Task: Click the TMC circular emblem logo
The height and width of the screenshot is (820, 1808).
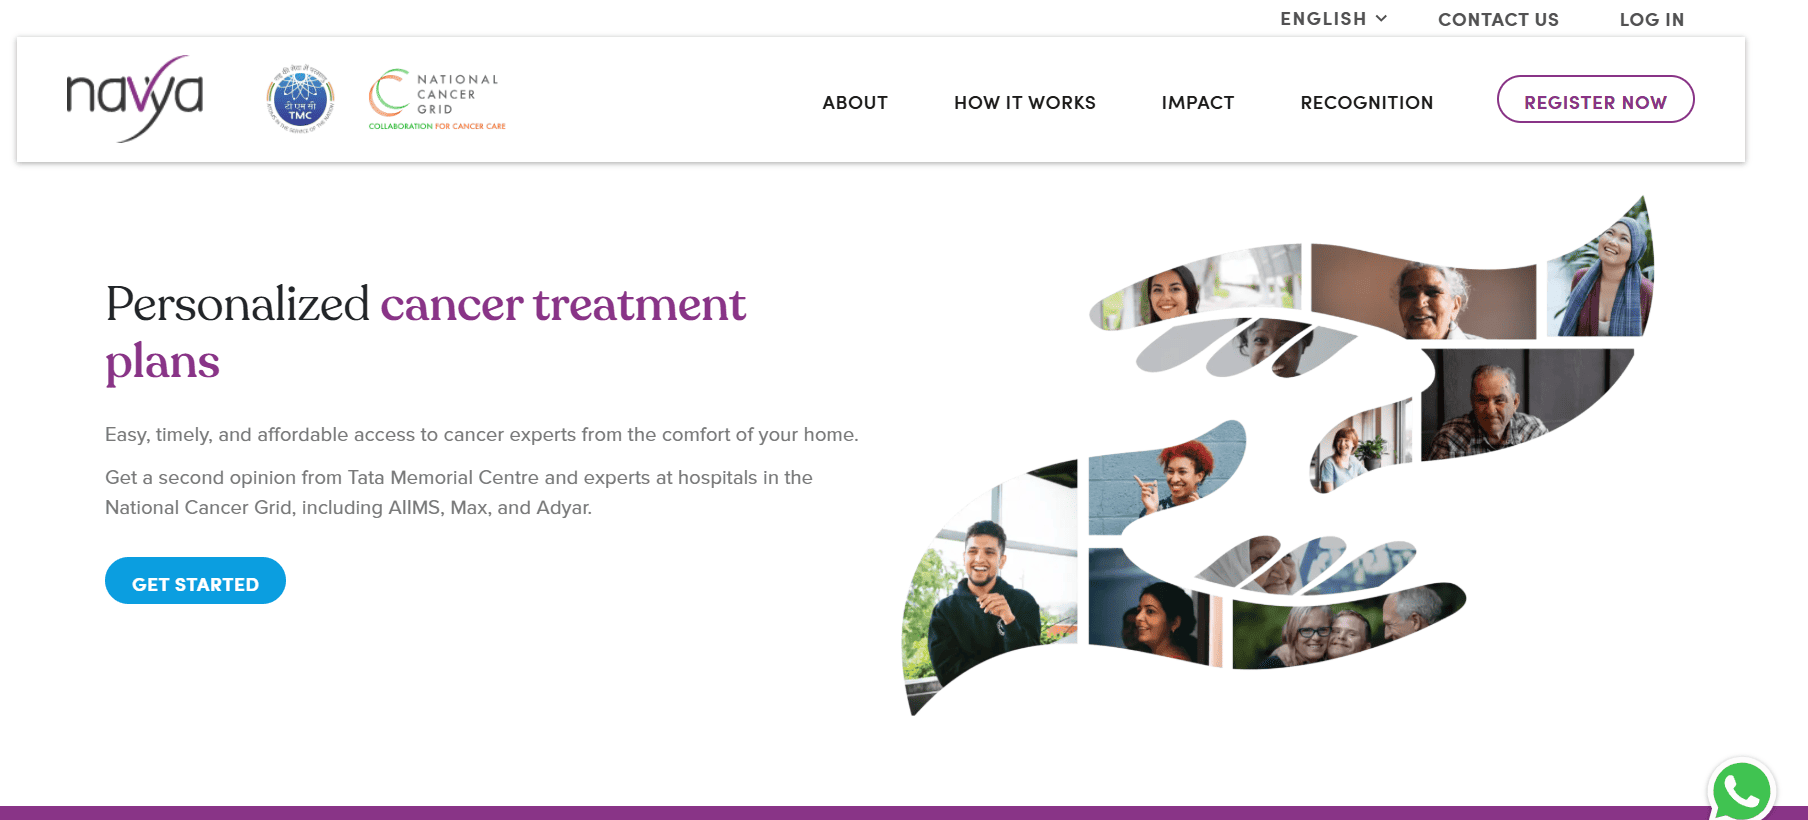Action: click(x=300, y=100)
